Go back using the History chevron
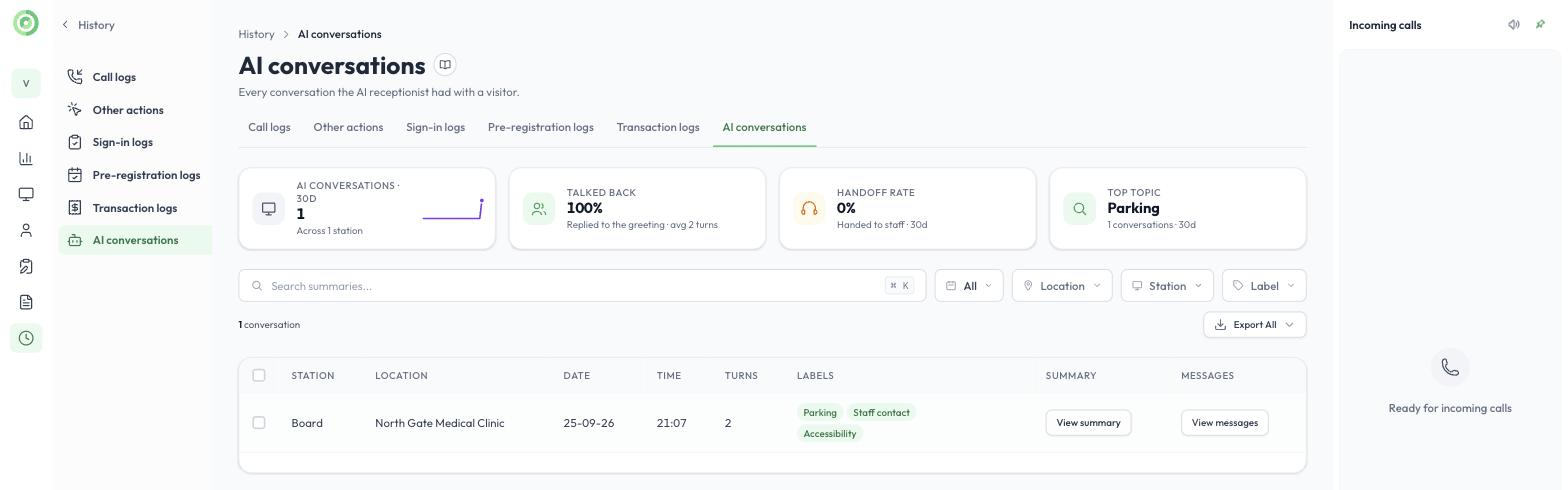This screenshot has height=490, width=1568. point(65,24)
